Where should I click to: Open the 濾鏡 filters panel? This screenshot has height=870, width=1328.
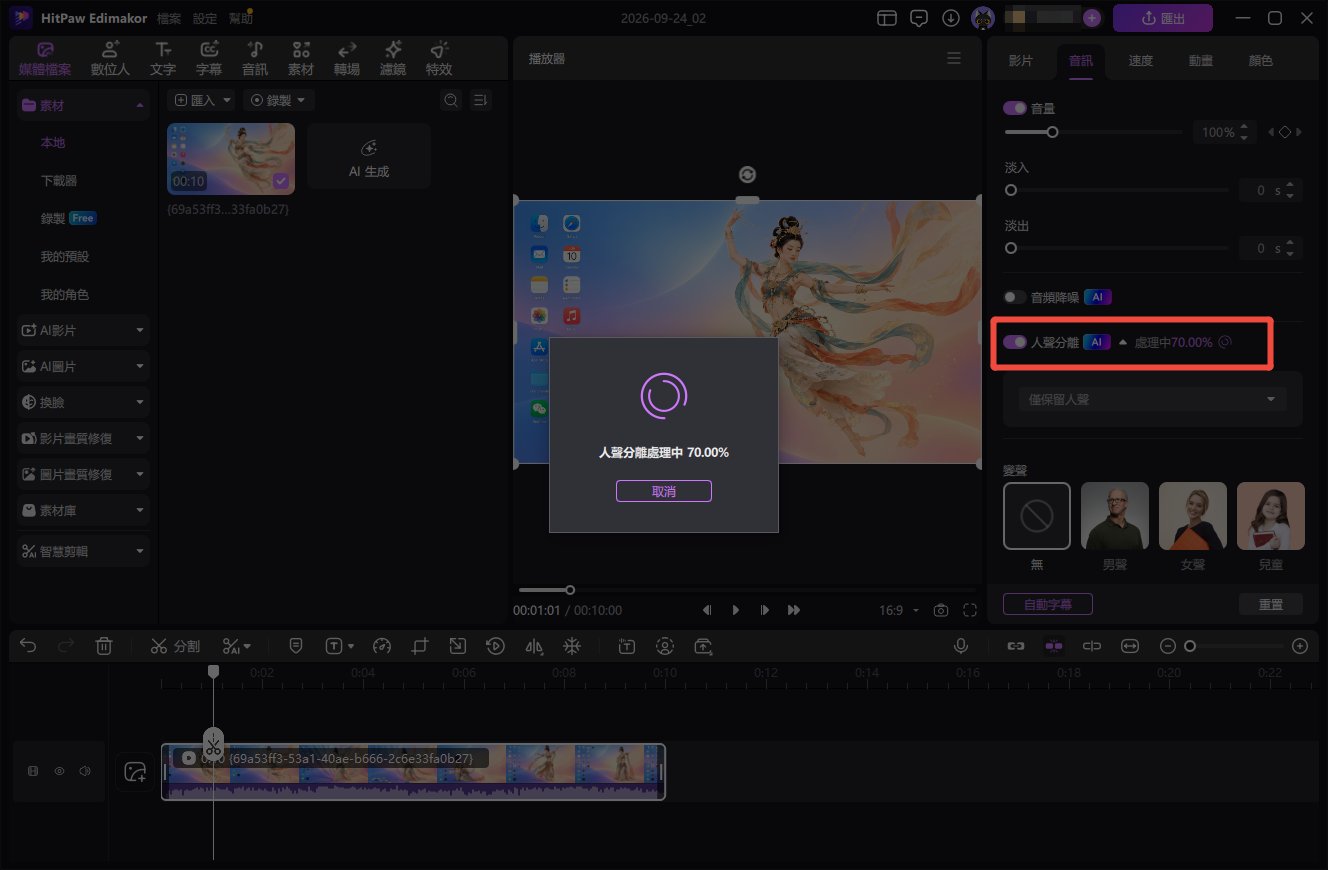click(393, 59)
